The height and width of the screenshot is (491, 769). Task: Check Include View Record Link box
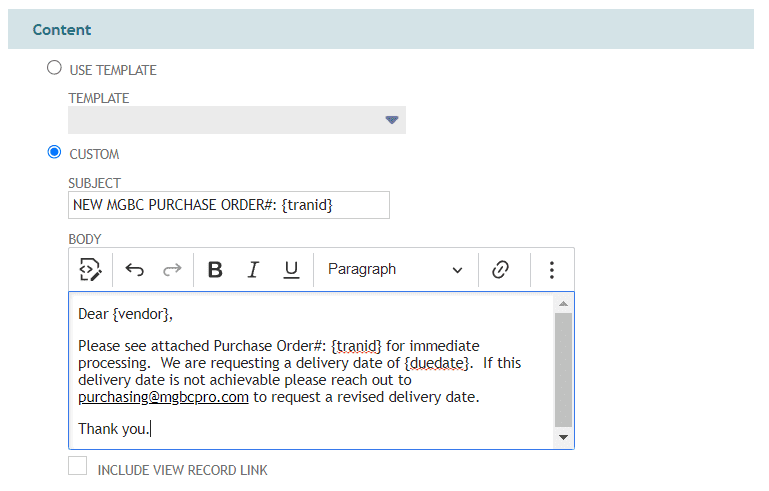click(77, 465)
